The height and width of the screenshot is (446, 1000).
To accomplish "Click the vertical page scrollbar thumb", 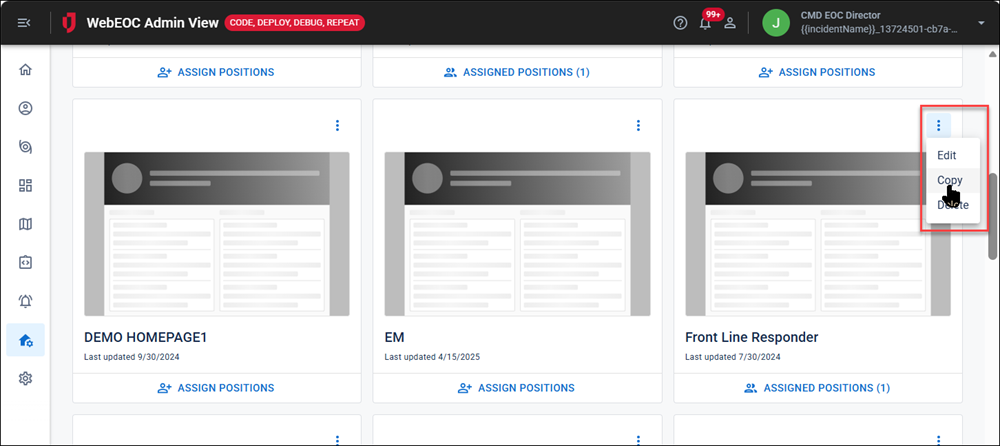I will point(993,216).
